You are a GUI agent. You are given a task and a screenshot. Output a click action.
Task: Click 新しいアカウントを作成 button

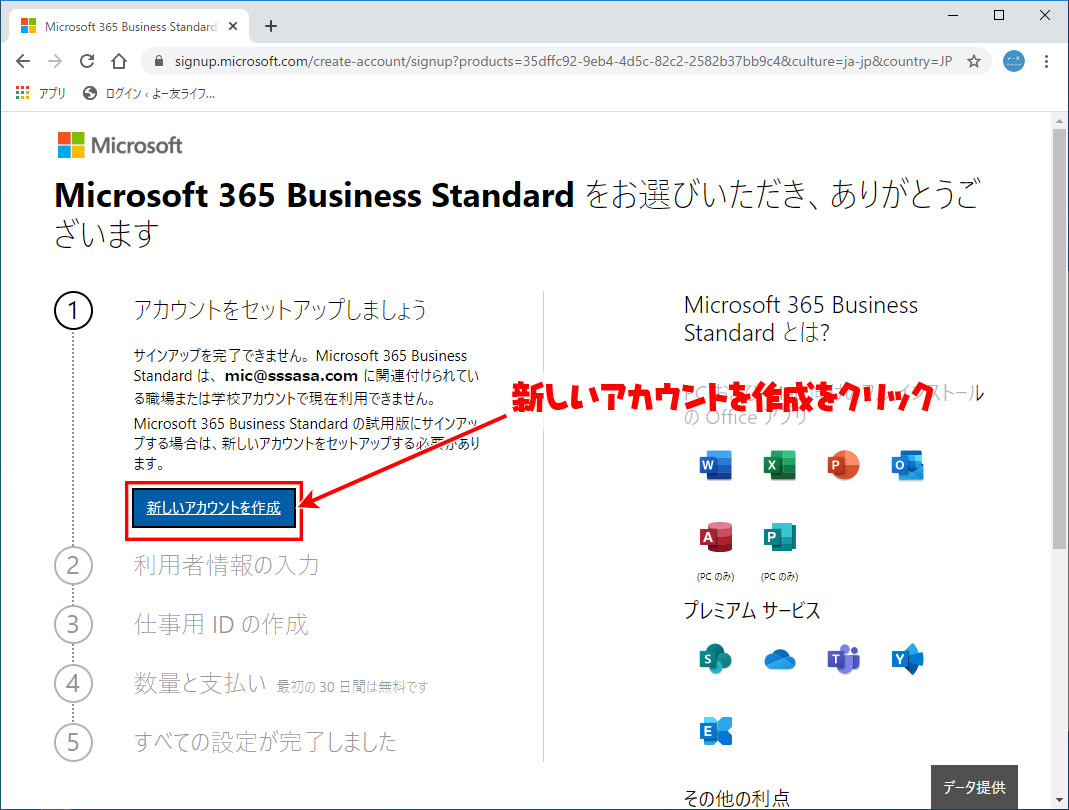tap(213, 508)
